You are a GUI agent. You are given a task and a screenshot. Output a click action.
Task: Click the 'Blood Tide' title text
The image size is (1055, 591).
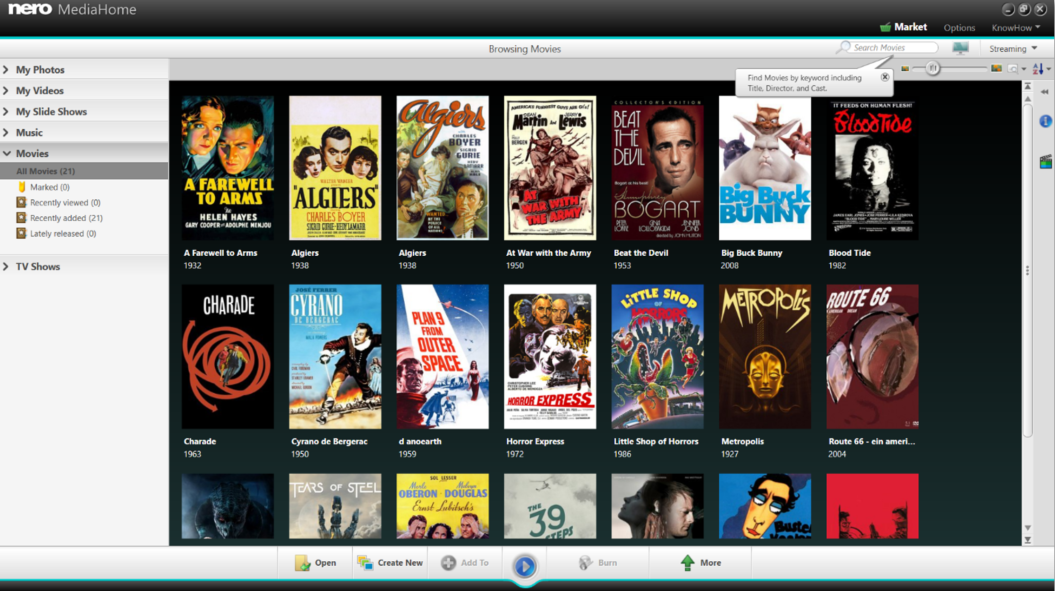(849, 253)
